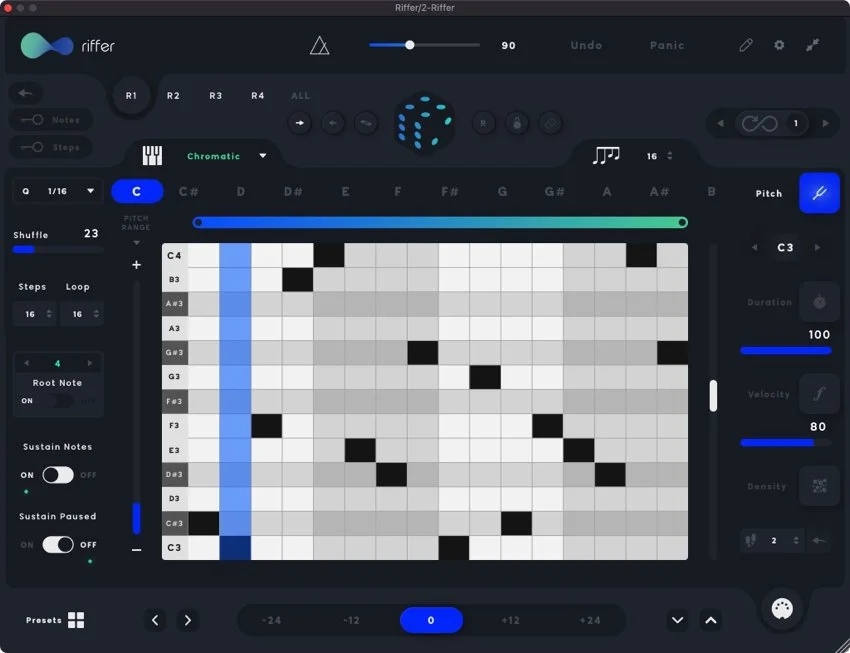This screenshot has height=653, width=850.
Task: Select +12 transpose option
Action: pos(510,620)
